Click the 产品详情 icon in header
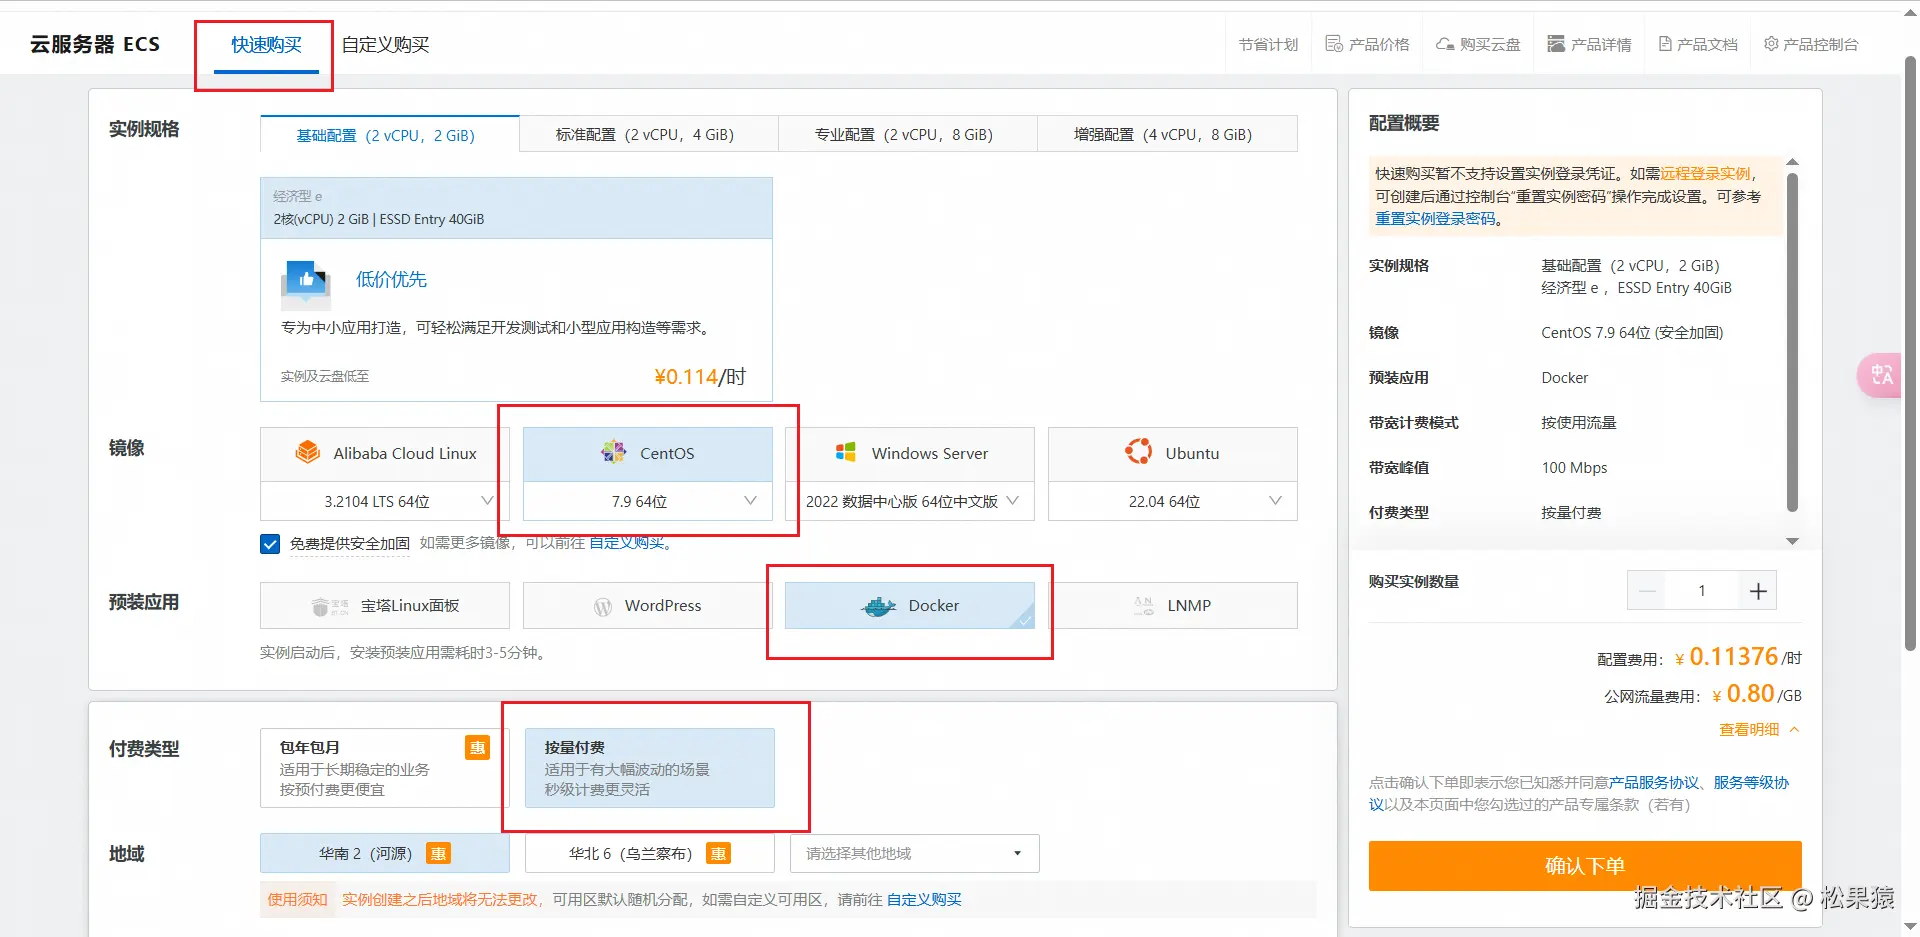 [1556, 44]
